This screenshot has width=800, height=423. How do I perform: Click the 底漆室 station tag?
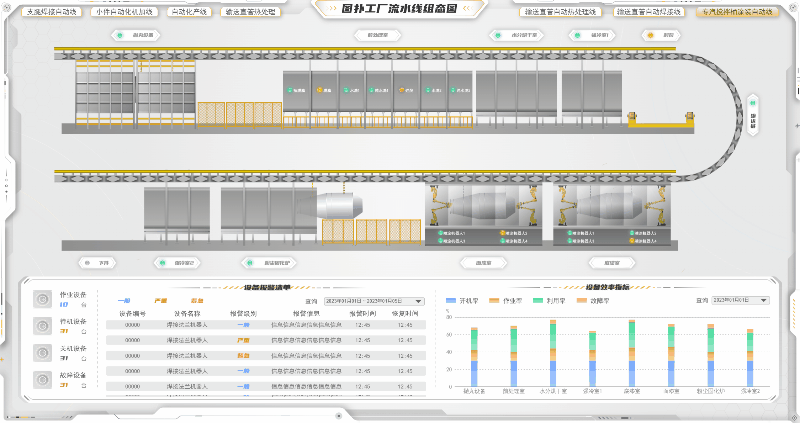pyautogui.click(x=612, y=263)
